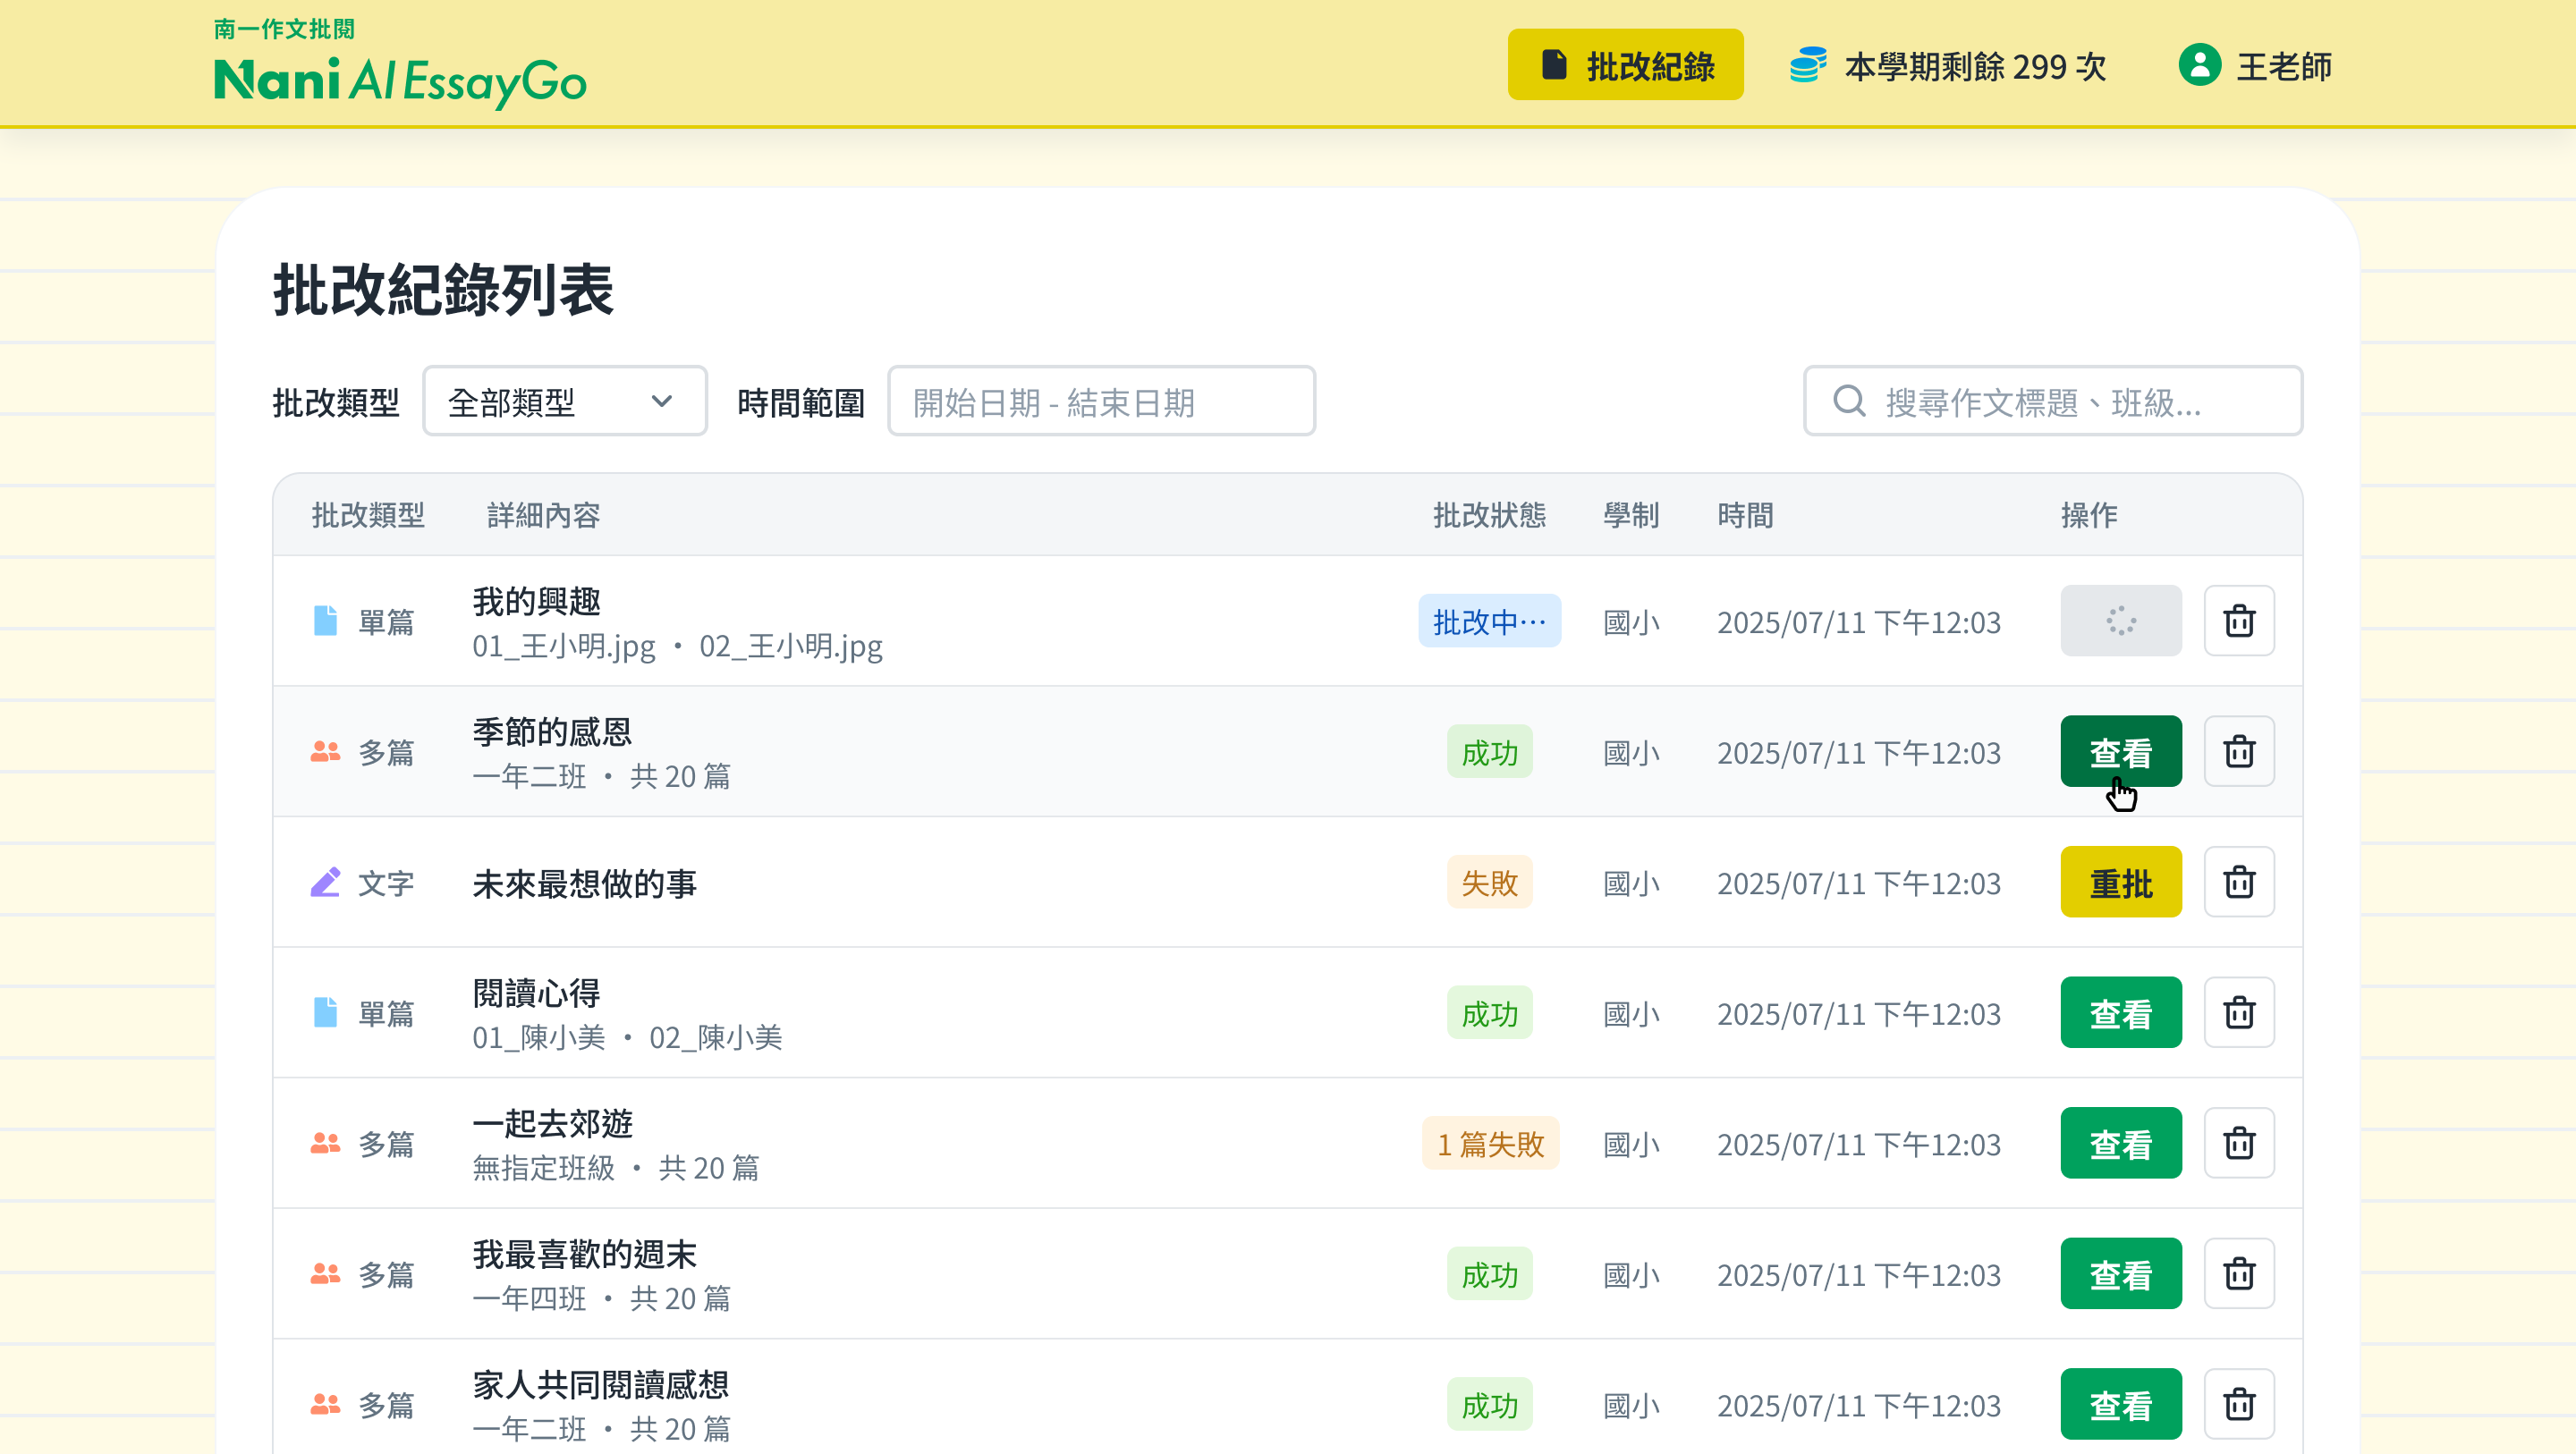Click the group icon in 一起去郊遊 row

(x=325, y=1143)
